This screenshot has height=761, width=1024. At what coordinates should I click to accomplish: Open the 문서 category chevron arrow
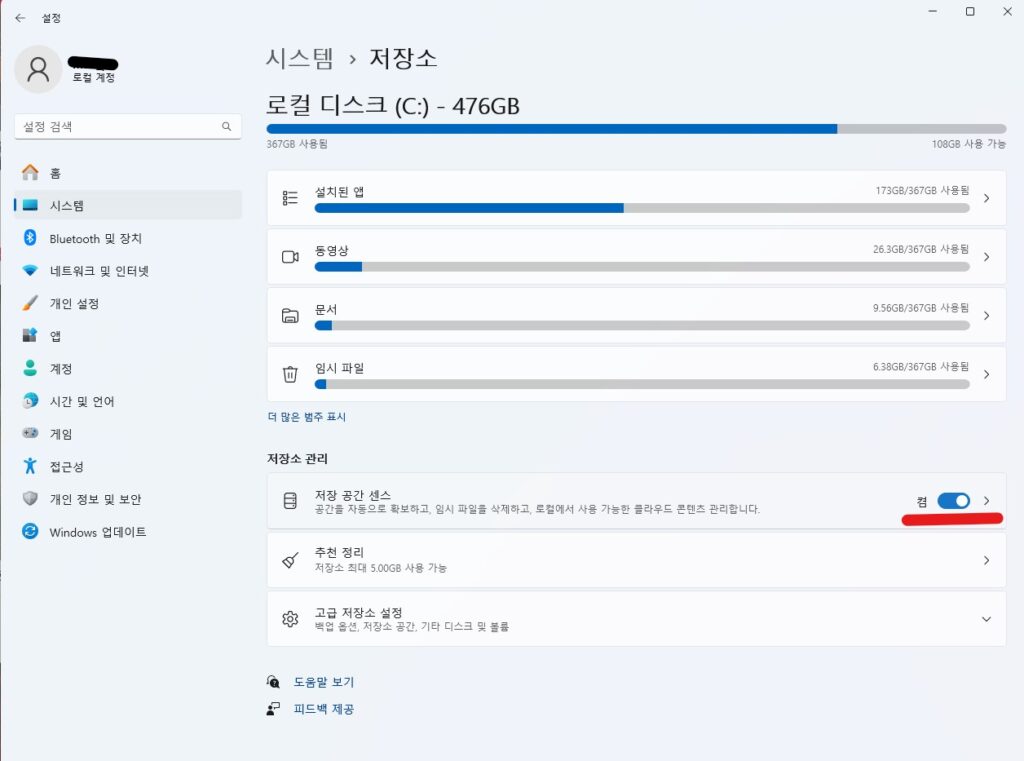click(x=986, y=316)
